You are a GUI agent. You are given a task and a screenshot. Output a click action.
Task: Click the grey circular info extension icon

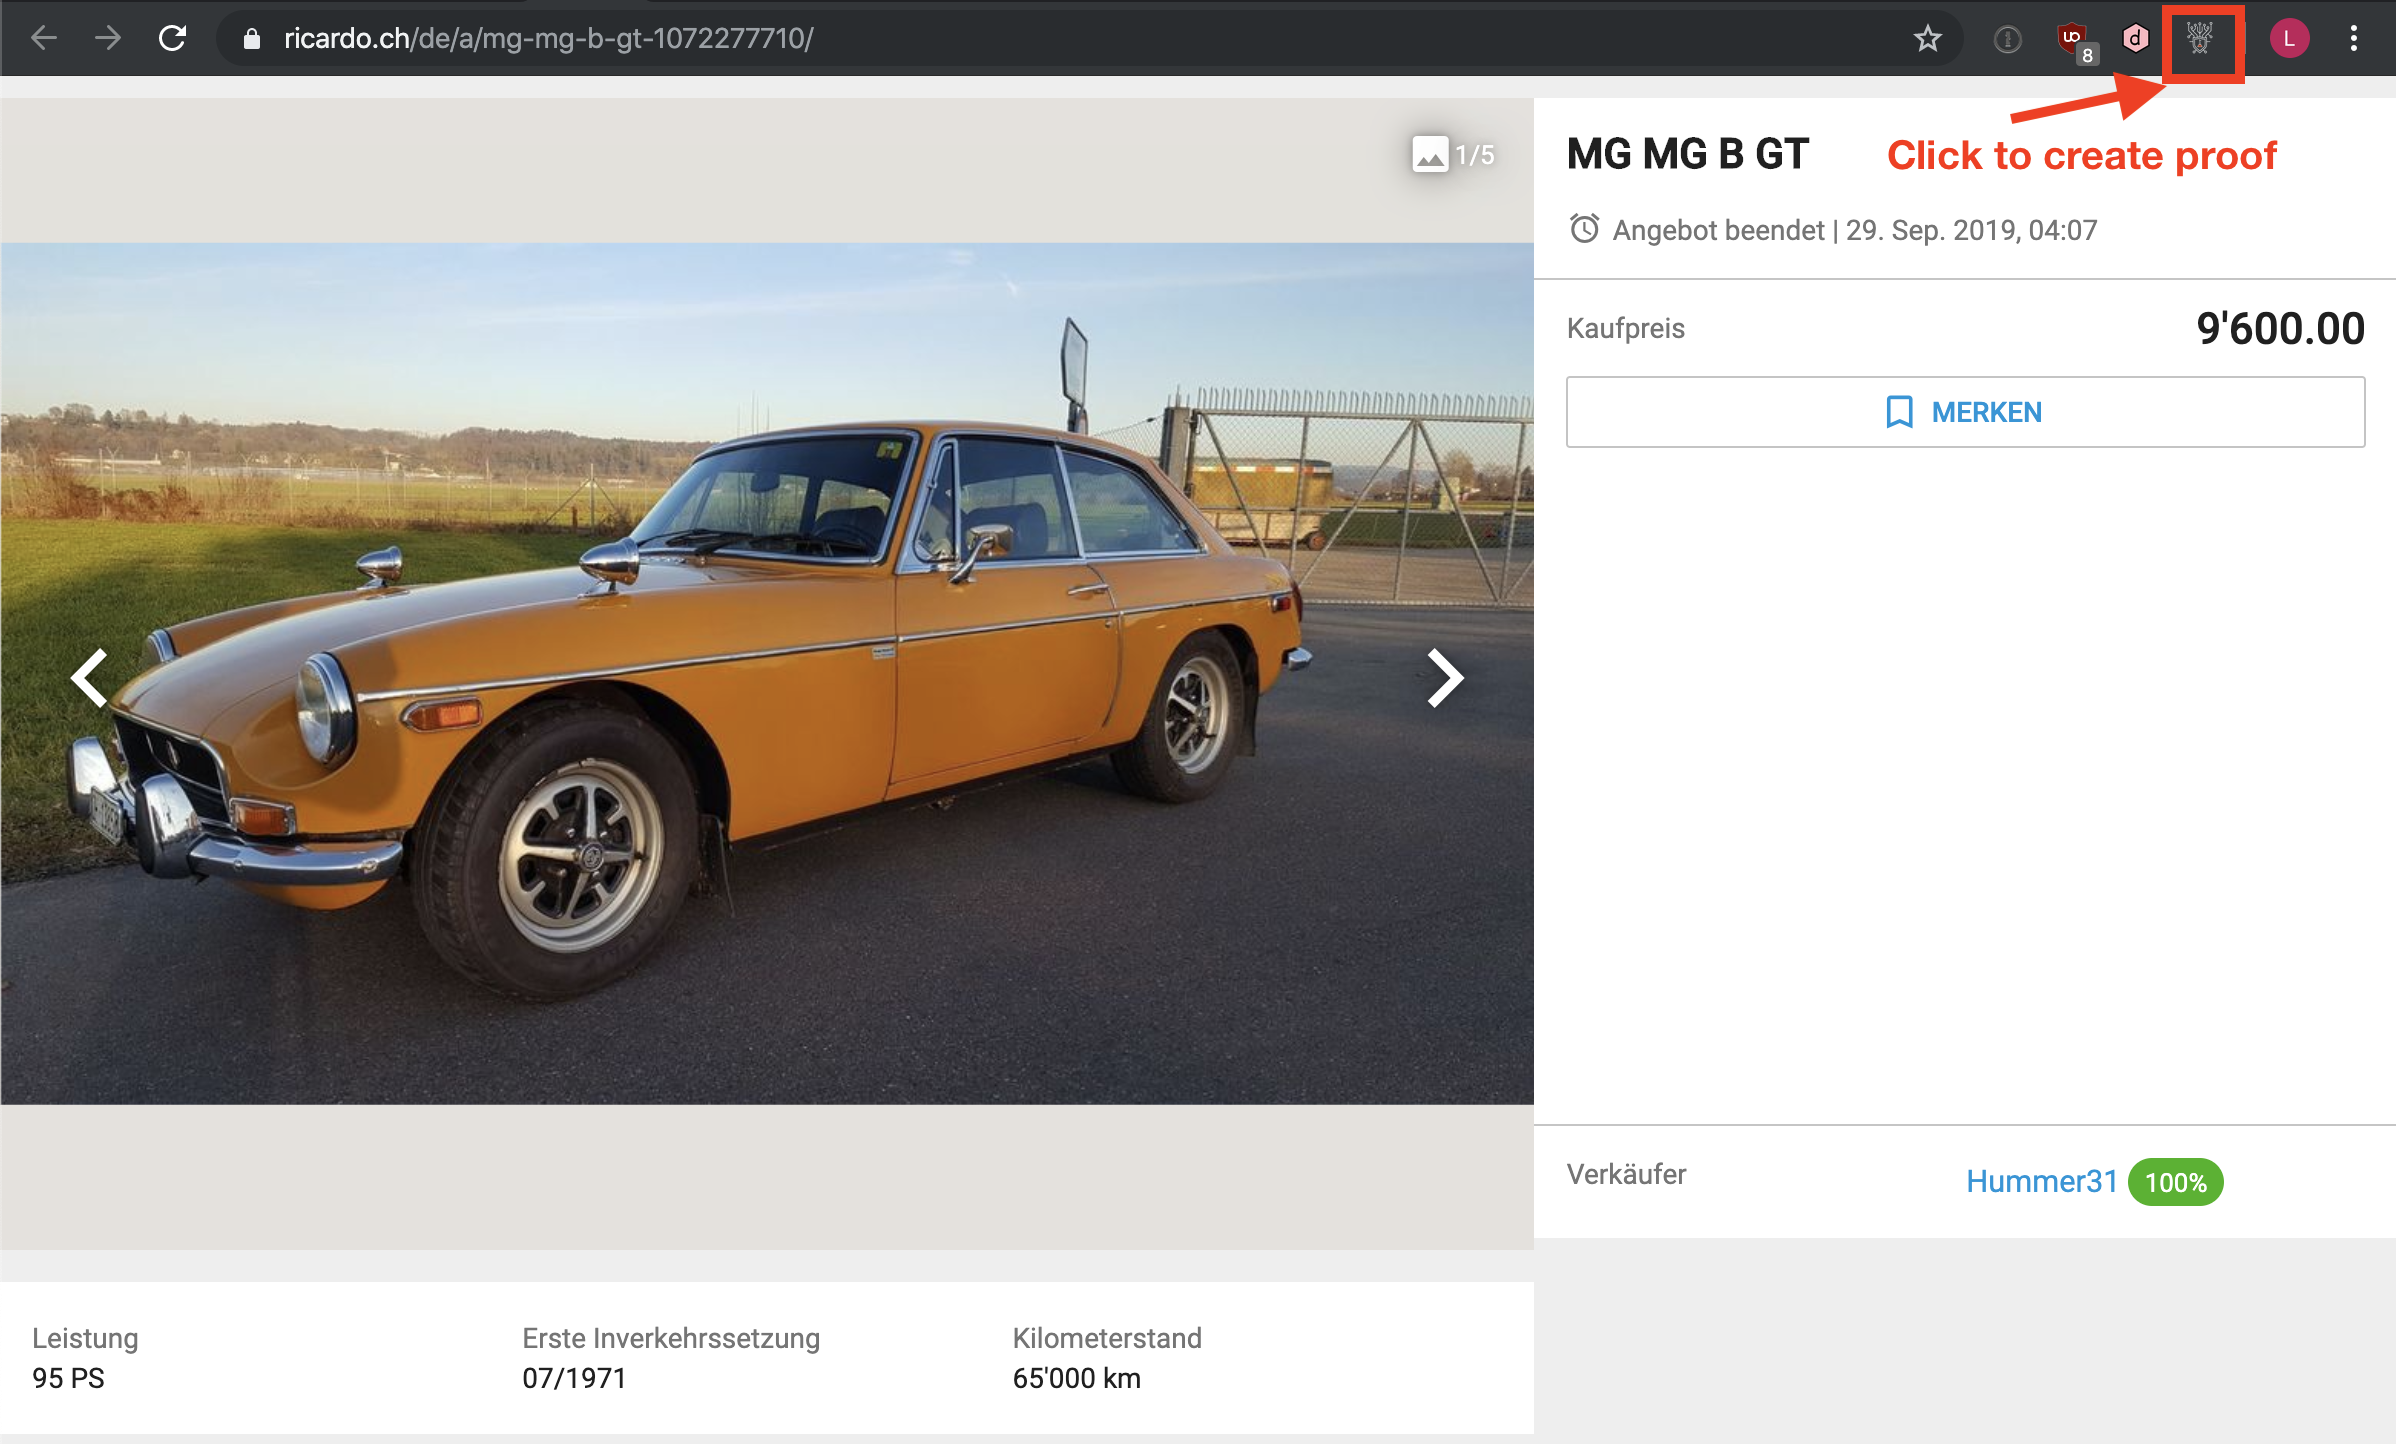coord(2007,39)
